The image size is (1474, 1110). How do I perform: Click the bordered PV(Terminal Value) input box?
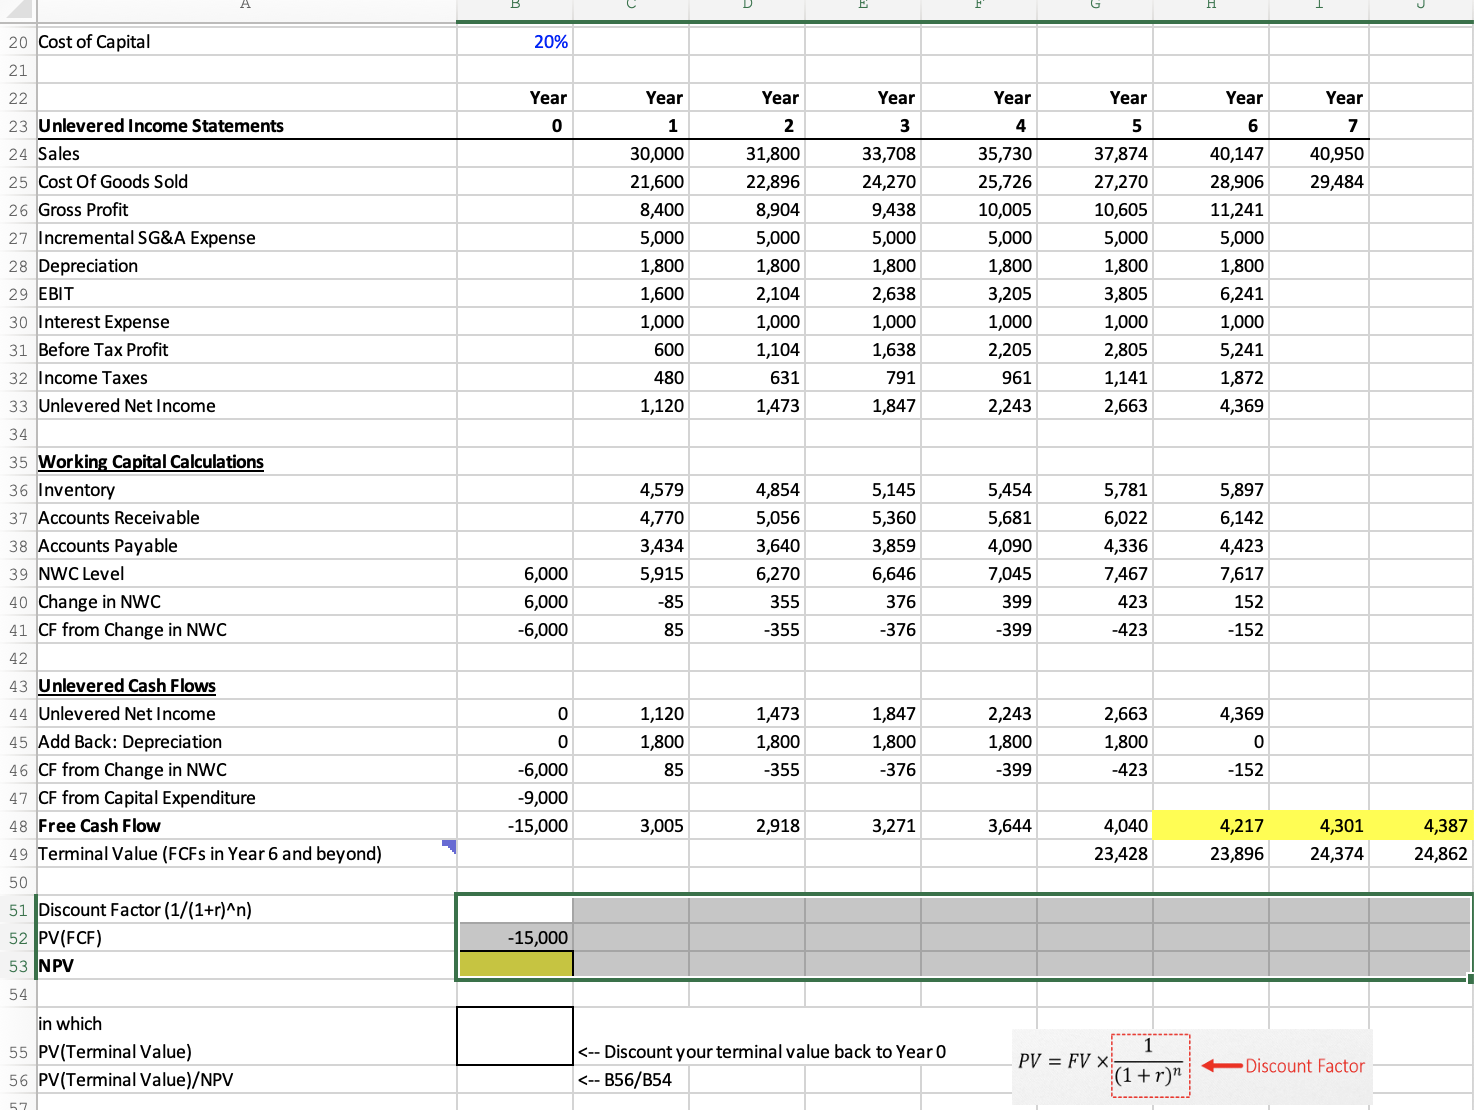click(x=515, y=1036)
